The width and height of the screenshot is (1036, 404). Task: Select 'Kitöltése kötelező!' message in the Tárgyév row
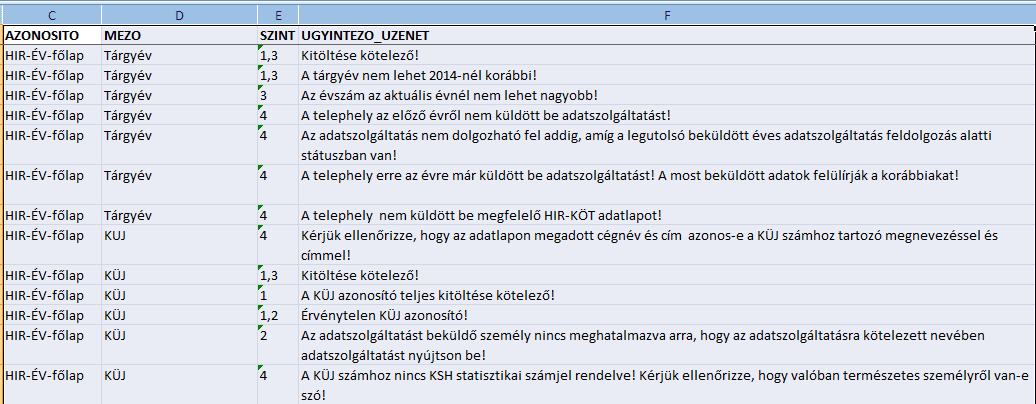[667, 55]
